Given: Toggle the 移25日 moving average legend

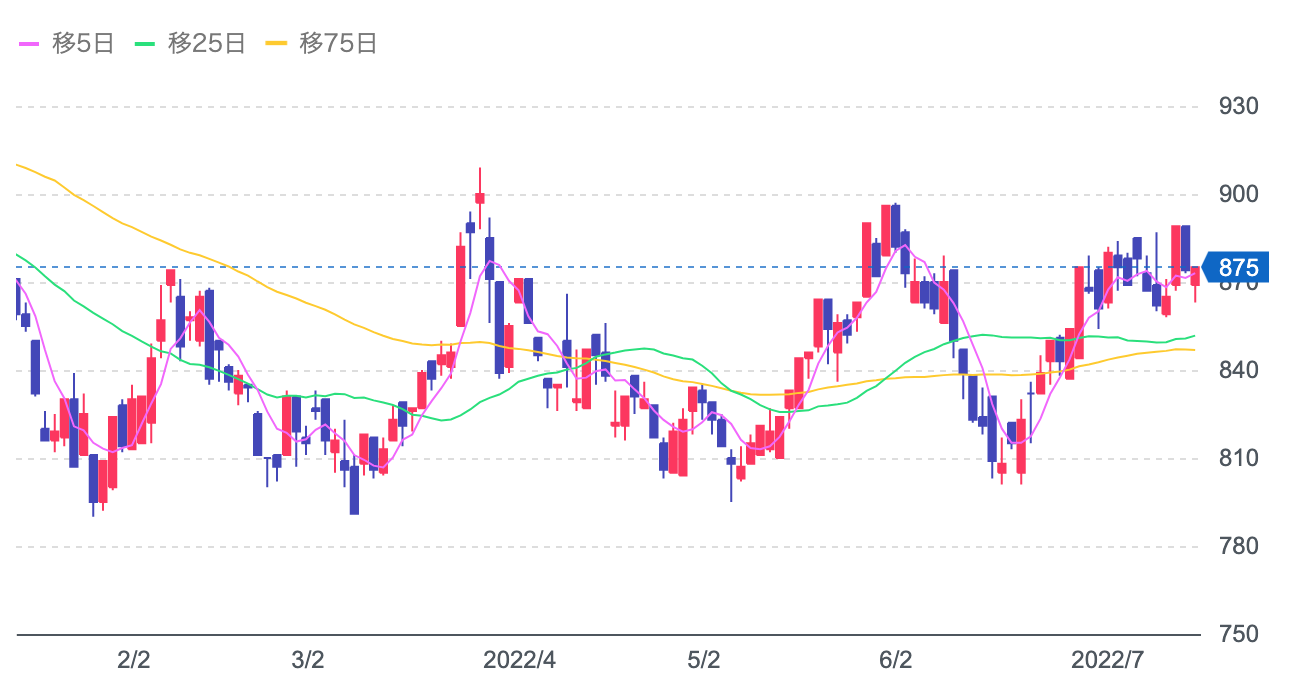Looking at the screenshot, I should [190, 44].
